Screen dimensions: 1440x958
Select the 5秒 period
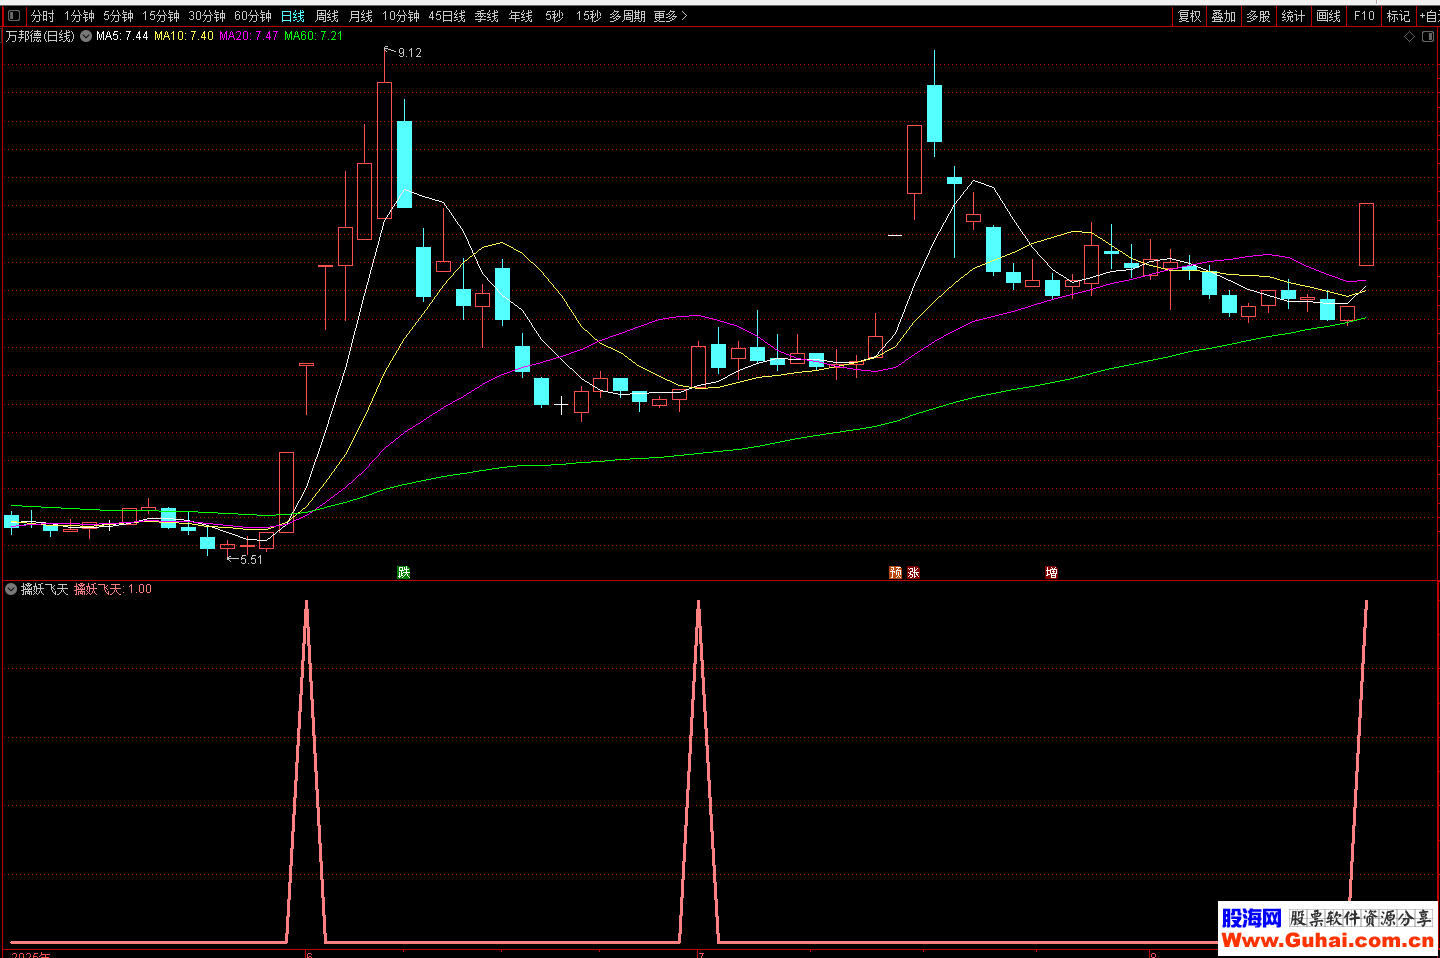554,16
